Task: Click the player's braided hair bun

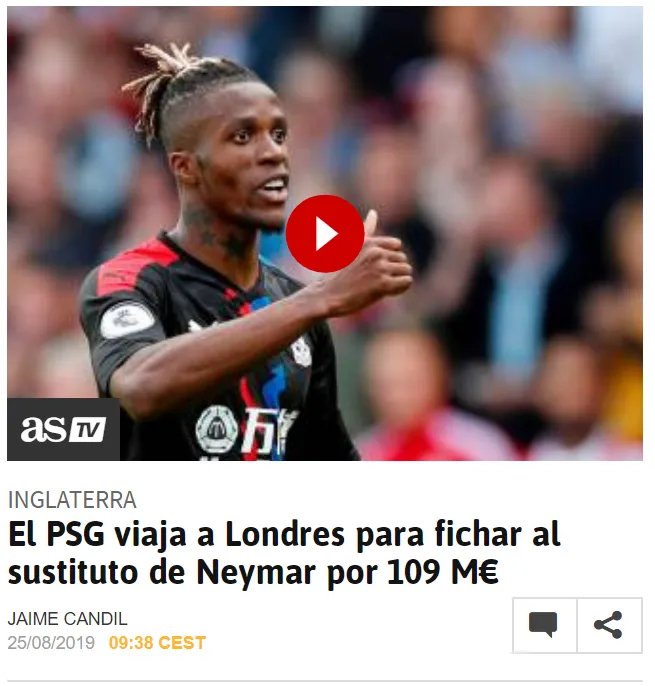Action: (166, 77)
